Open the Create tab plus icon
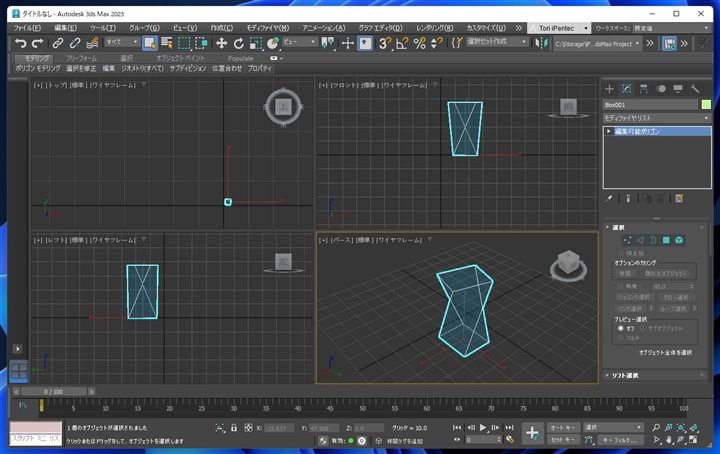The width and height of the screenshot is (720, 454). pos(609,89)
